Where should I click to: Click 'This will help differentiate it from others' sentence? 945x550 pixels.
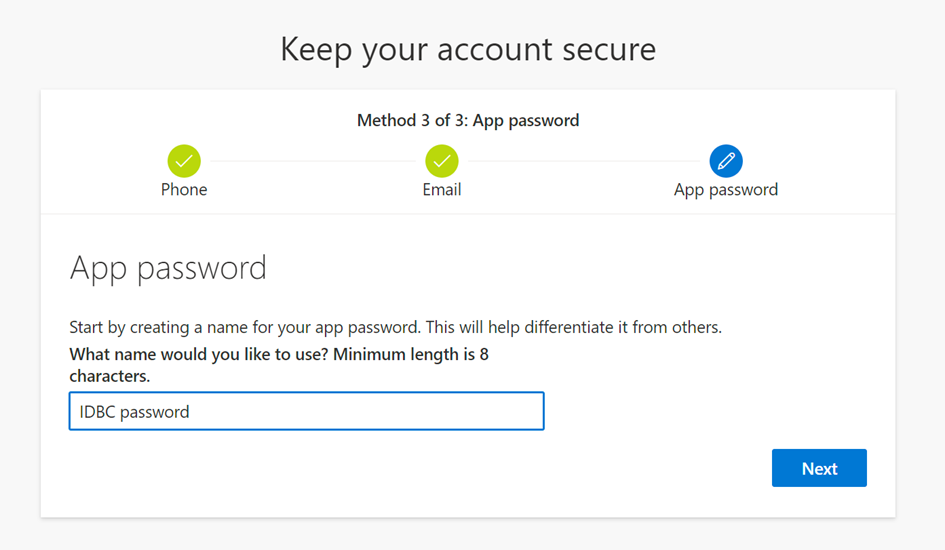(x=574, y=327)
